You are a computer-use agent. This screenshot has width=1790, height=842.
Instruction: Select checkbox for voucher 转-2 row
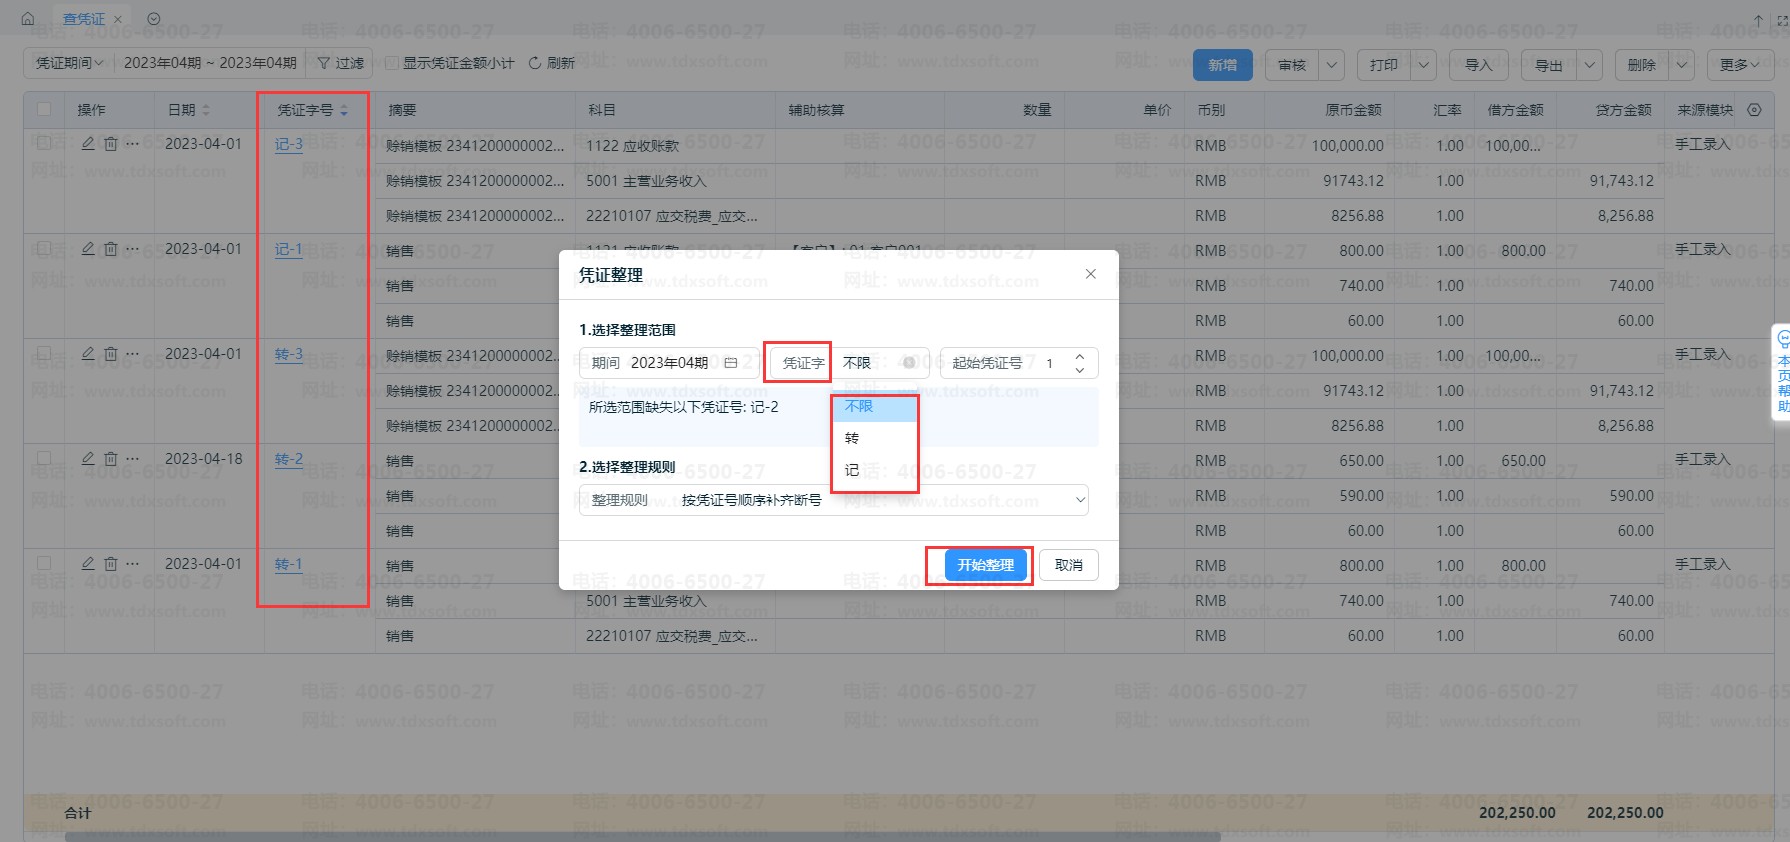tap(44, 458)
